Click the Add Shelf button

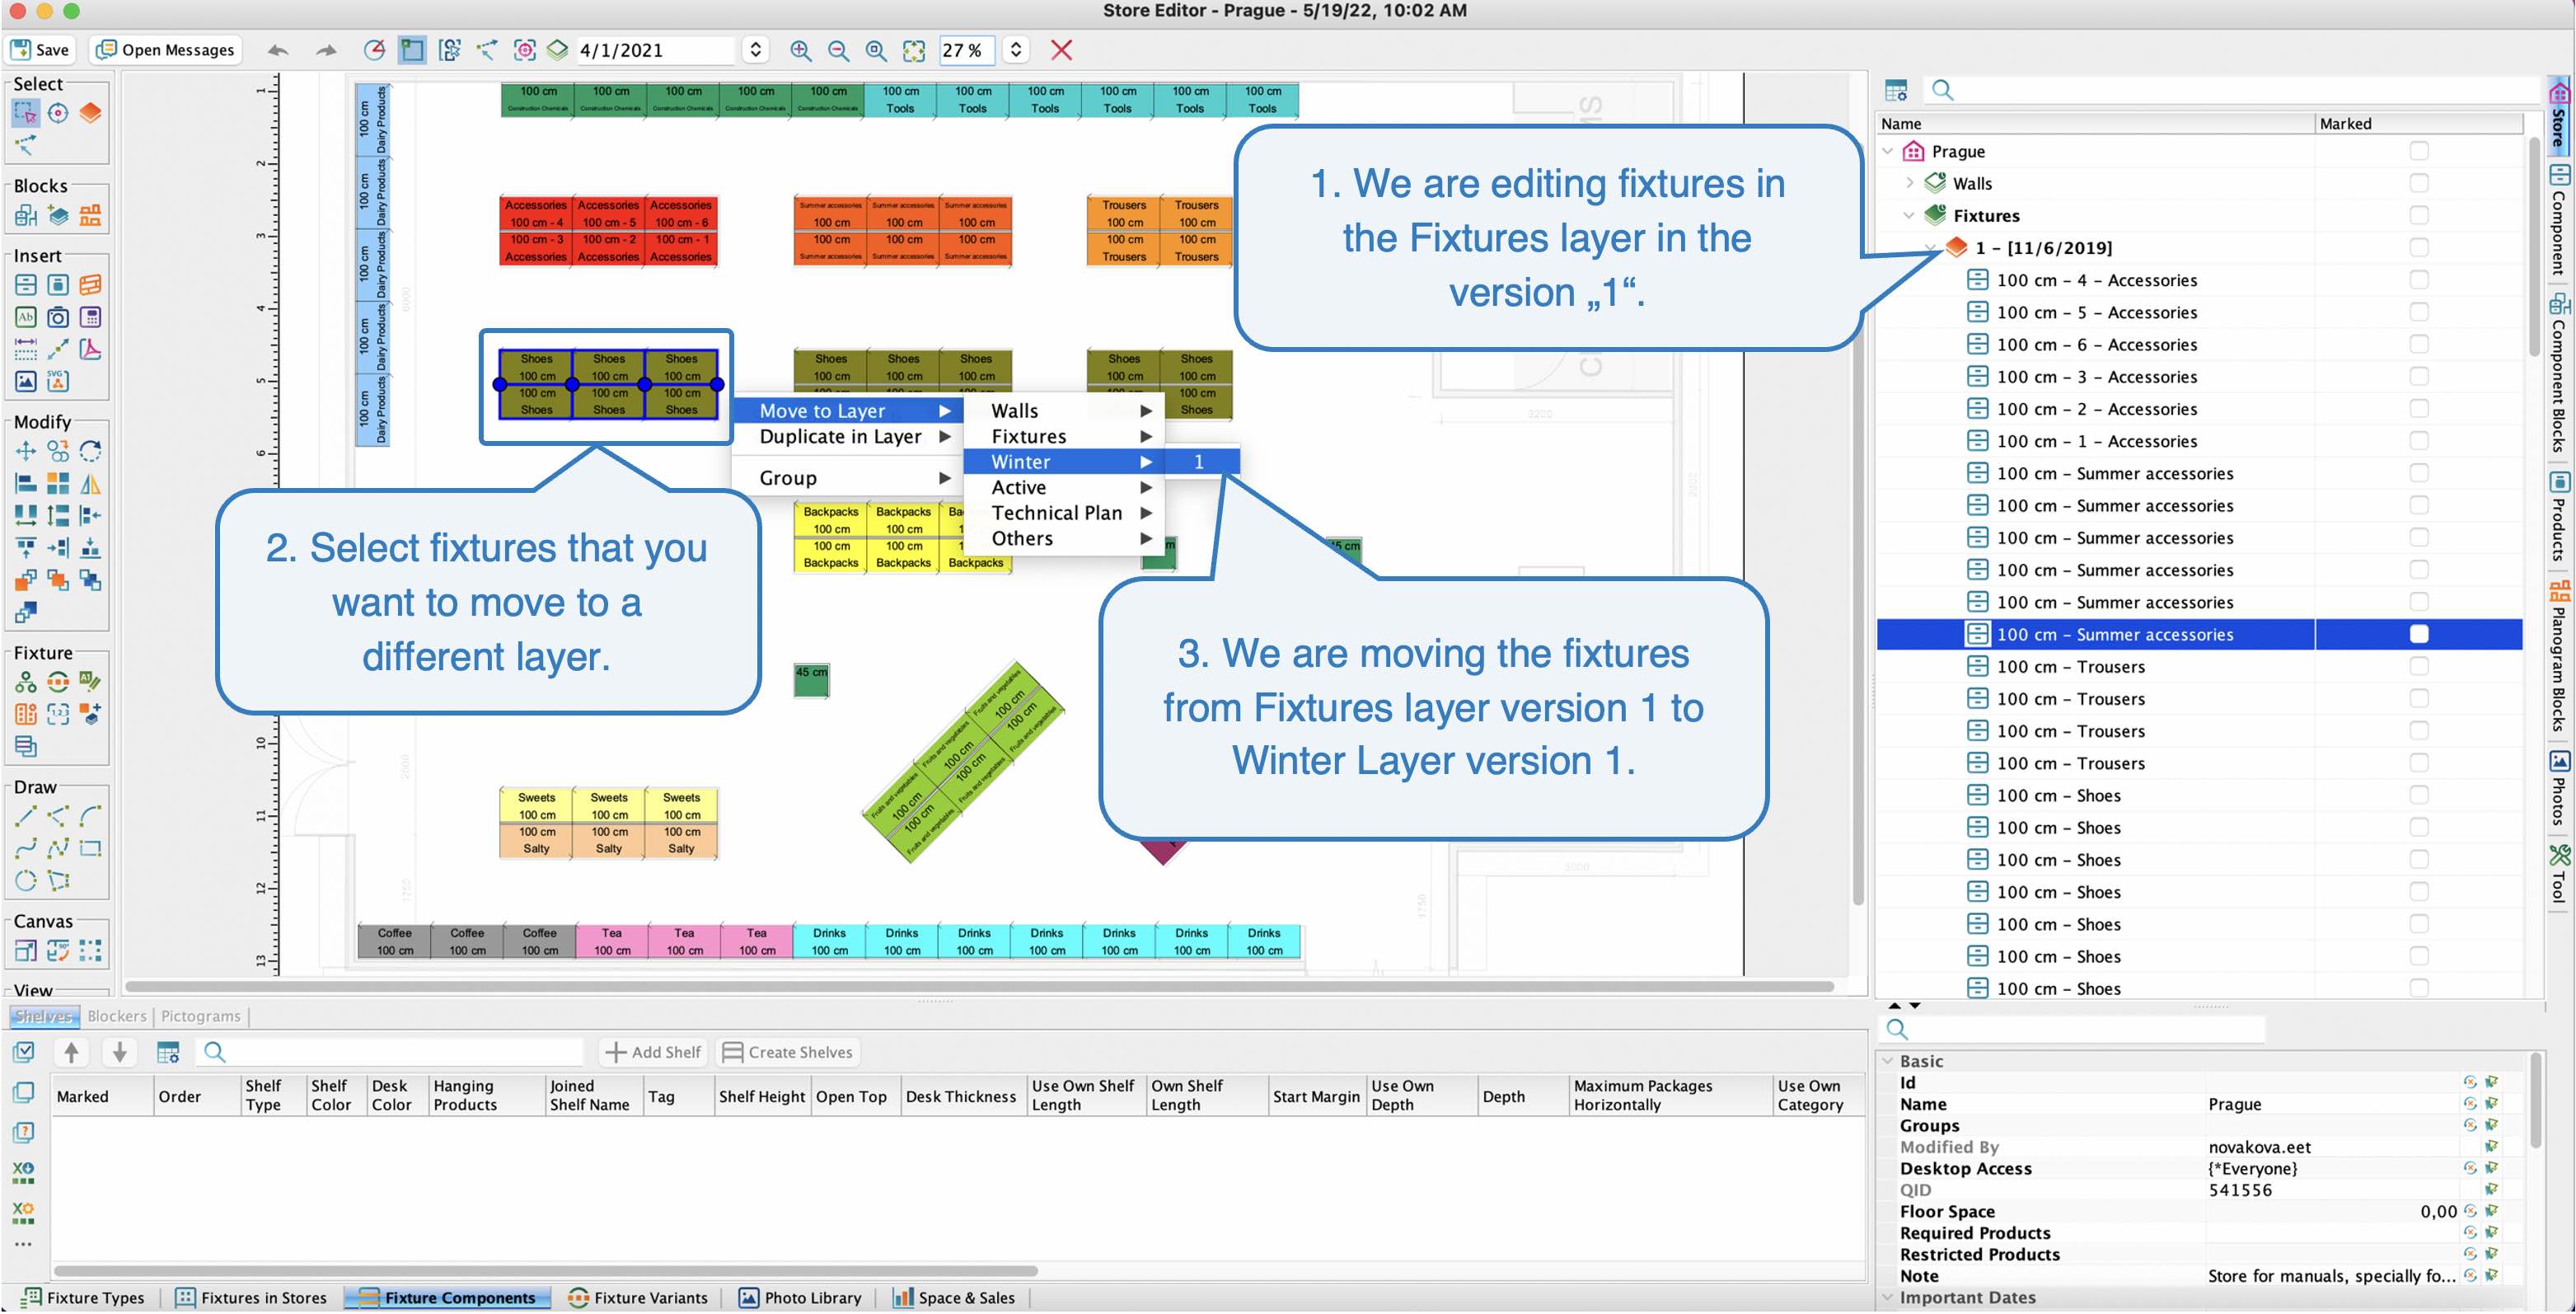click(x=653, y=1052)
